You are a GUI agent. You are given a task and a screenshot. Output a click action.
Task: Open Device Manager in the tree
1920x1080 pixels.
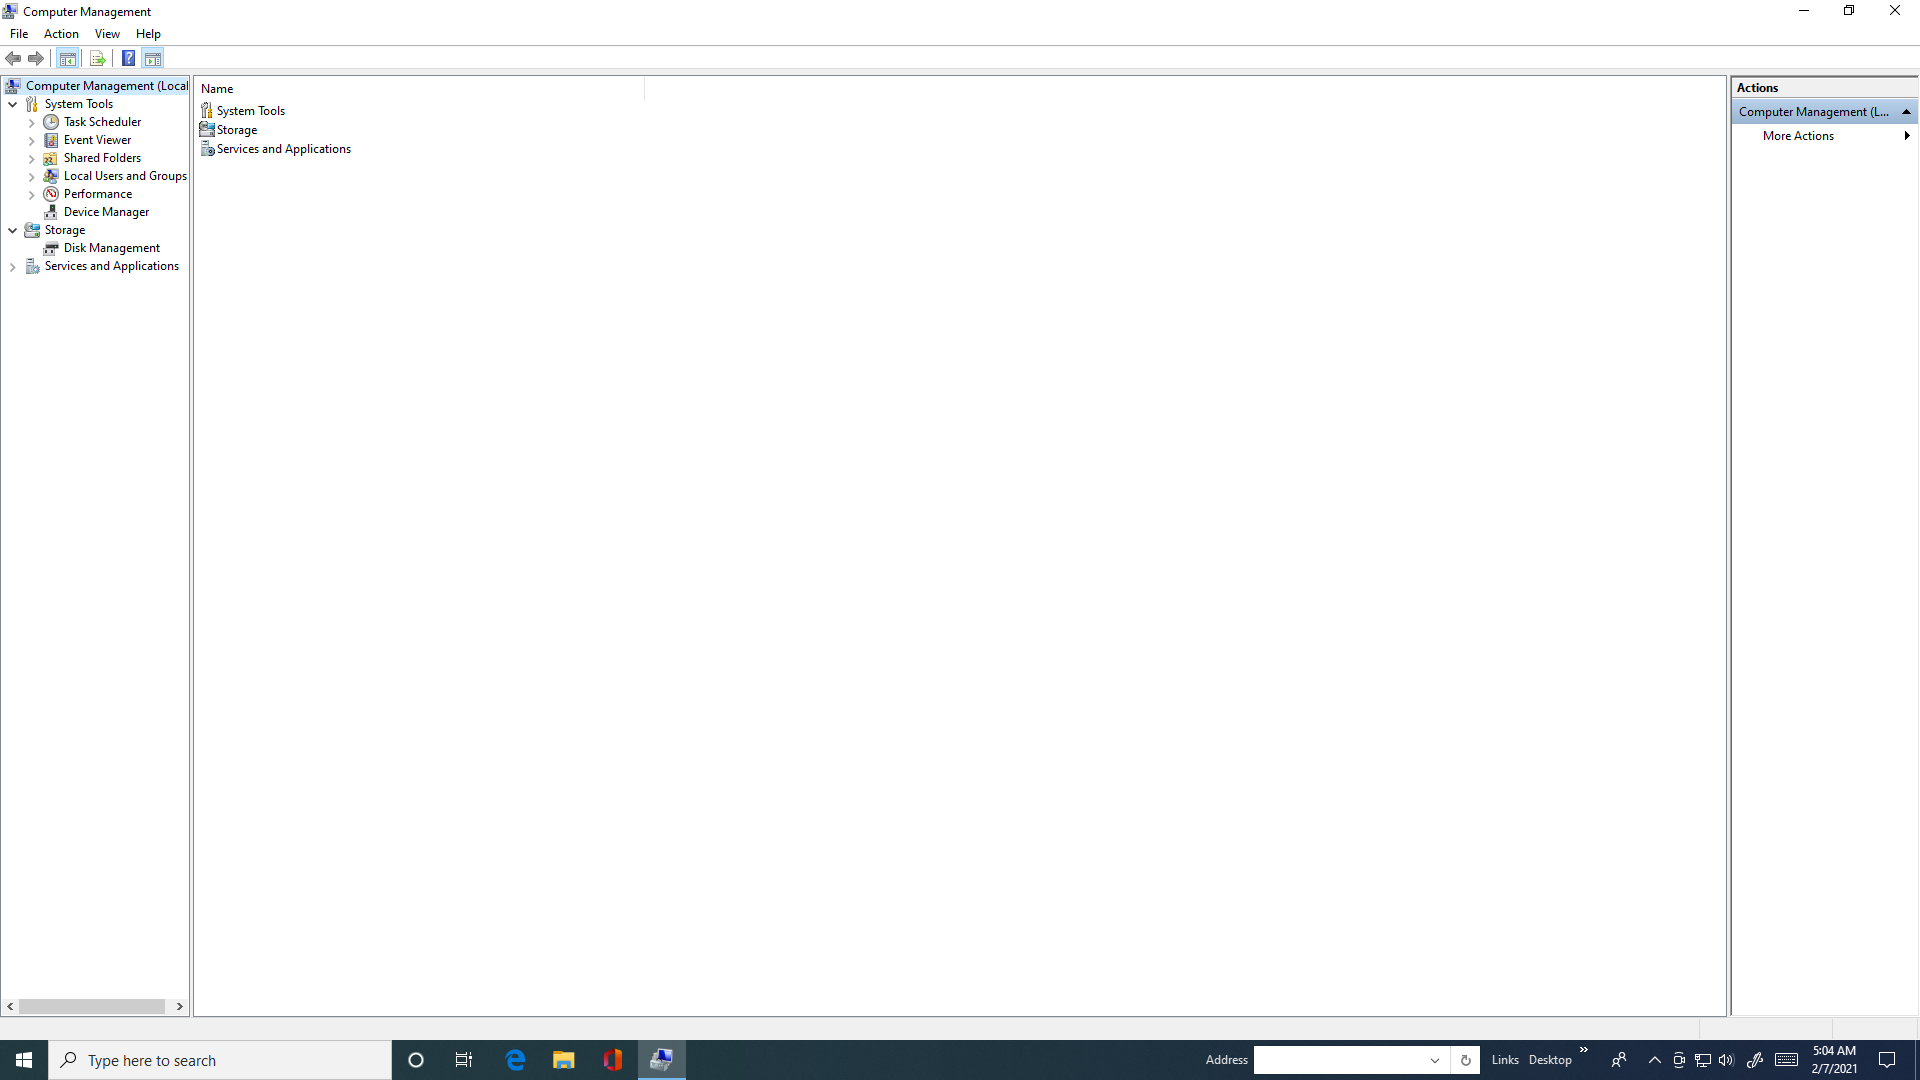click(106, 212)
